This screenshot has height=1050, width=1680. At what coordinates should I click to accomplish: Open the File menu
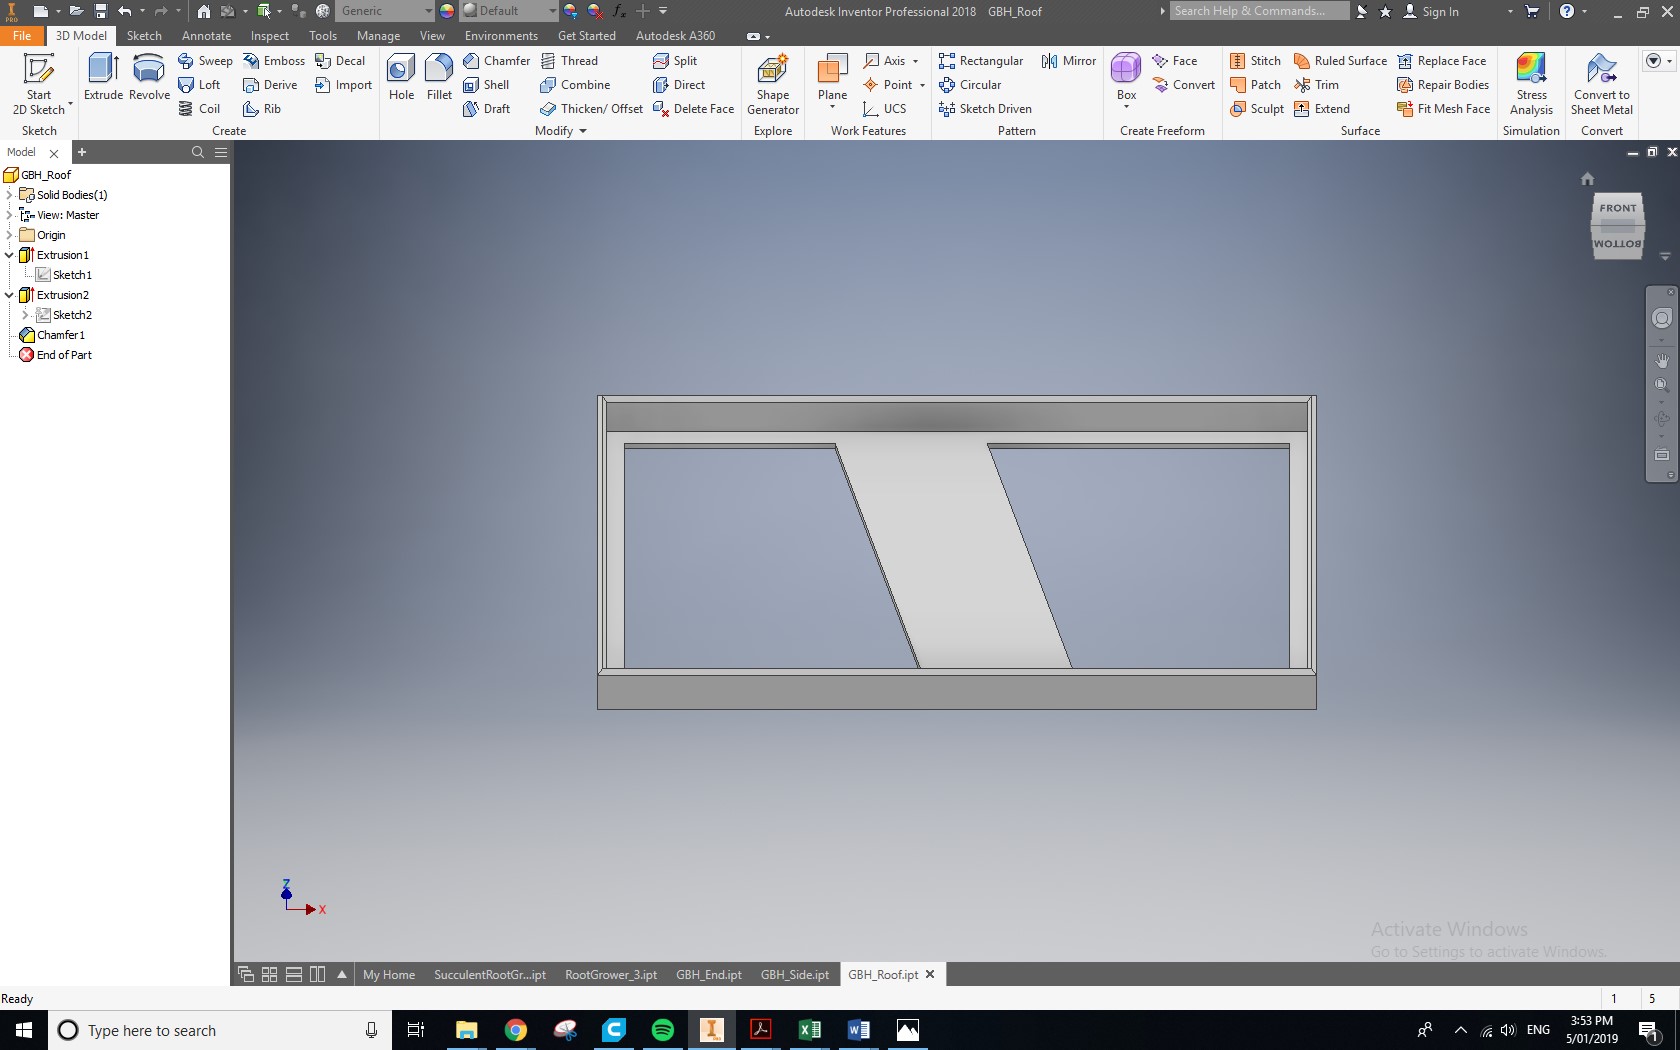pos(22,36)
